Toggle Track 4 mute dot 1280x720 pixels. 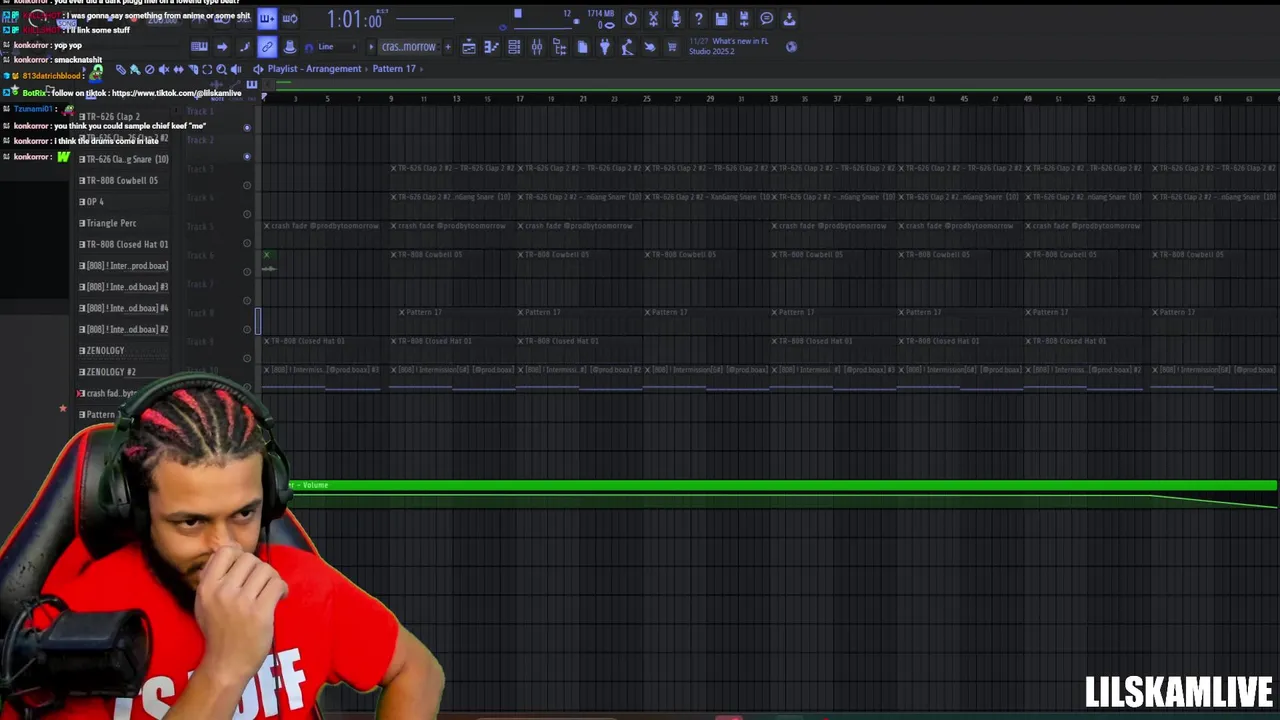pos(247,213)
